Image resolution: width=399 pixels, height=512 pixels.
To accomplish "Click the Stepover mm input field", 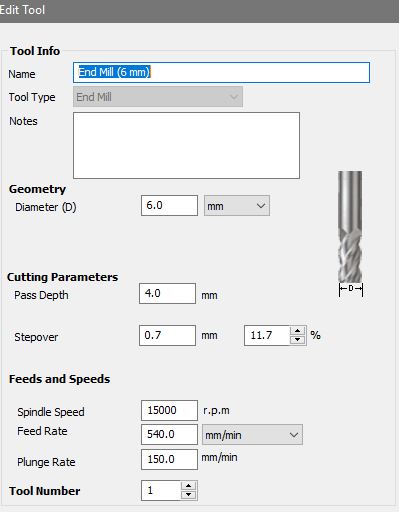I will [167, 336].
